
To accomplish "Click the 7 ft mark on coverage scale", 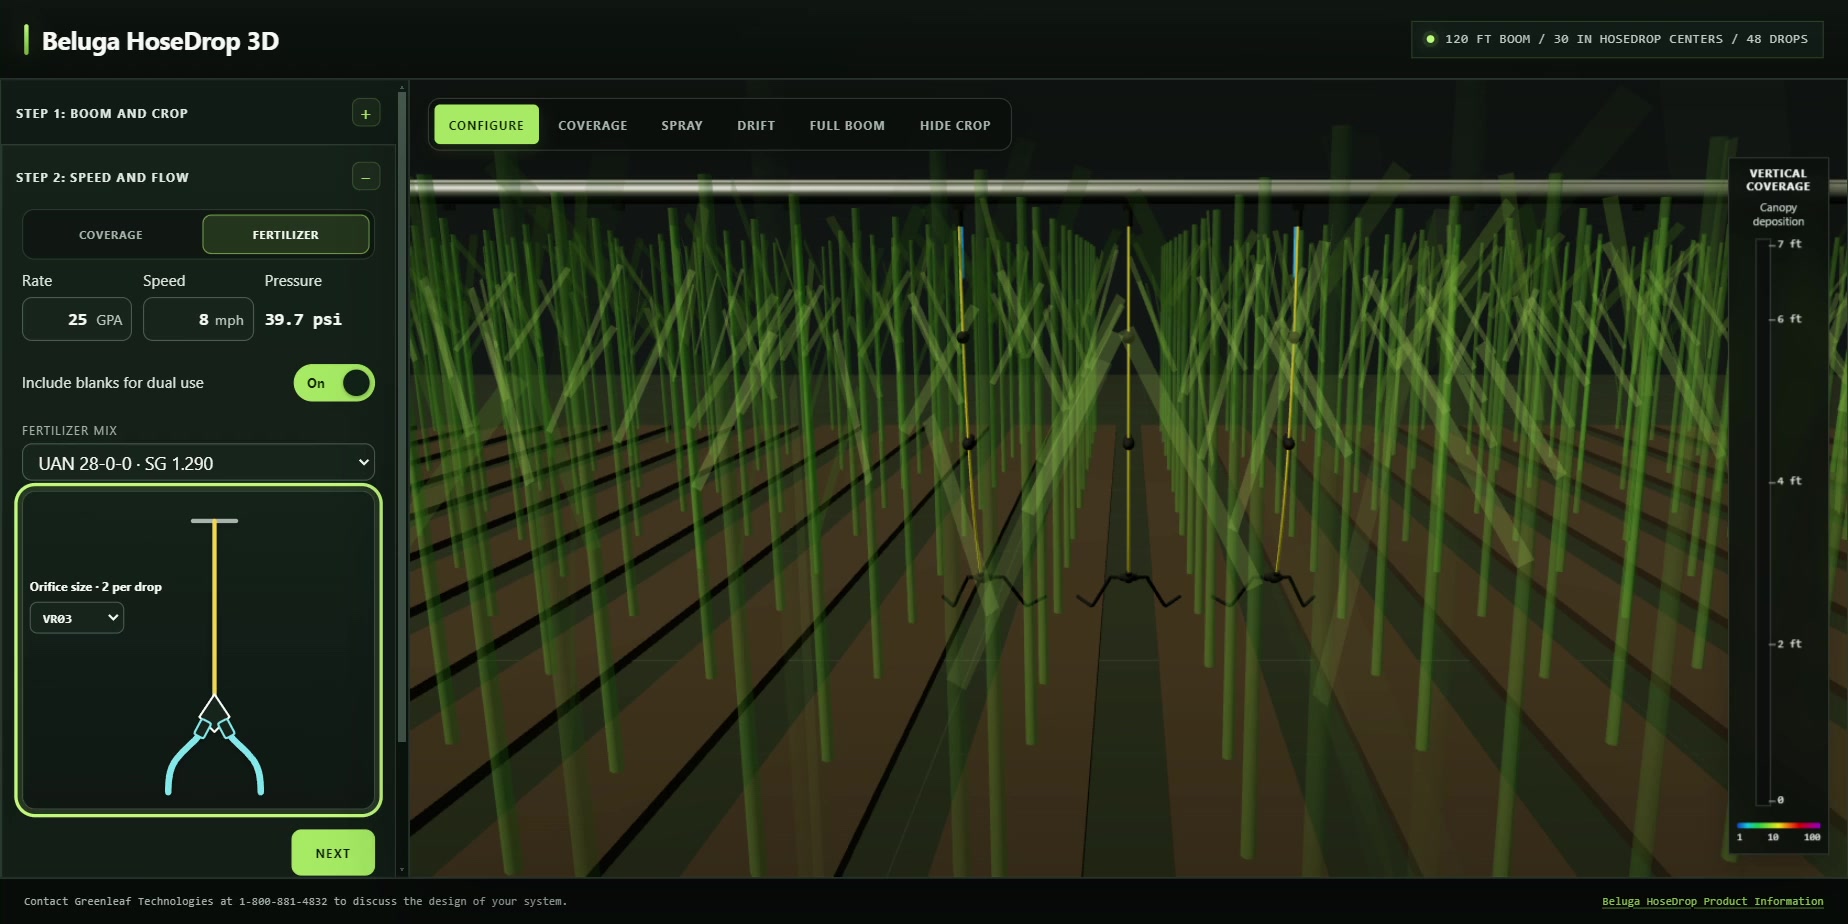I will pos(1789,244).
